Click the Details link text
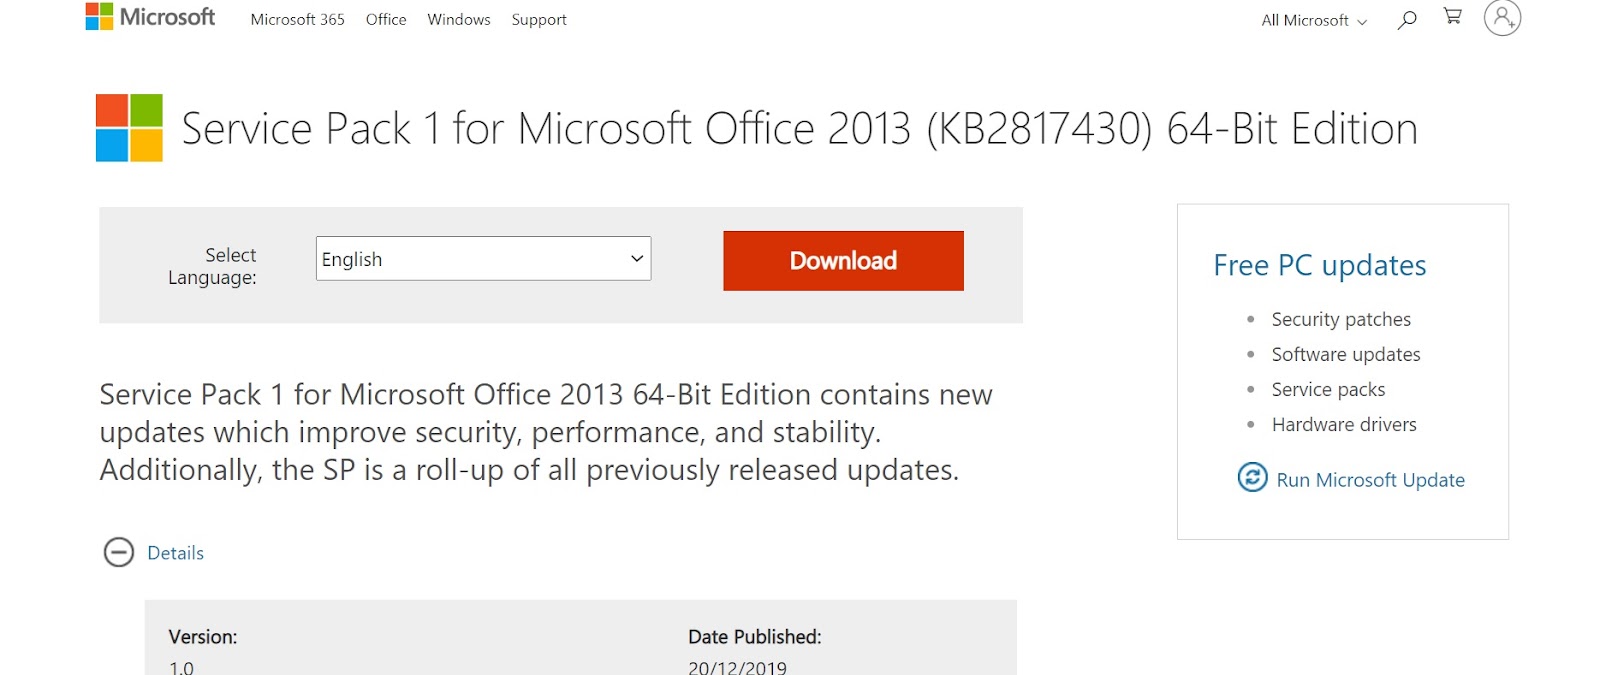Image resolution: width=1600 pixels, height=675 pixels. click(x=175, y=553)
